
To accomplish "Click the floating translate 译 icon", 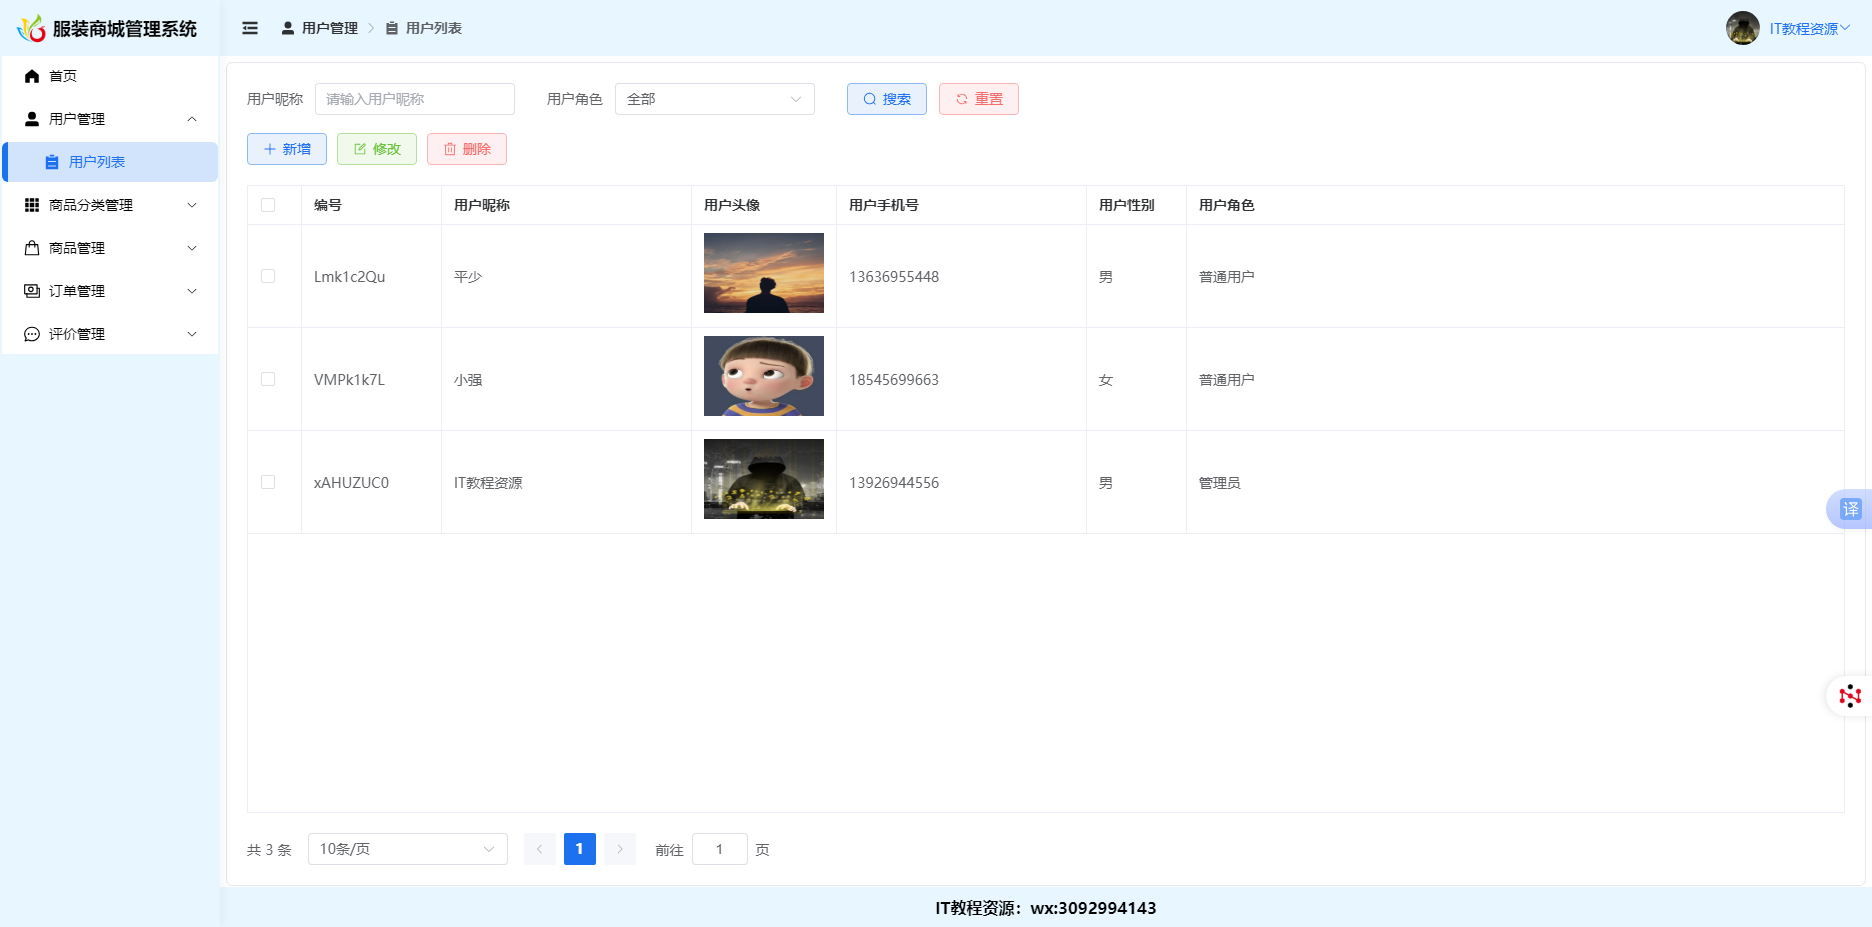I will (1850, 509).
